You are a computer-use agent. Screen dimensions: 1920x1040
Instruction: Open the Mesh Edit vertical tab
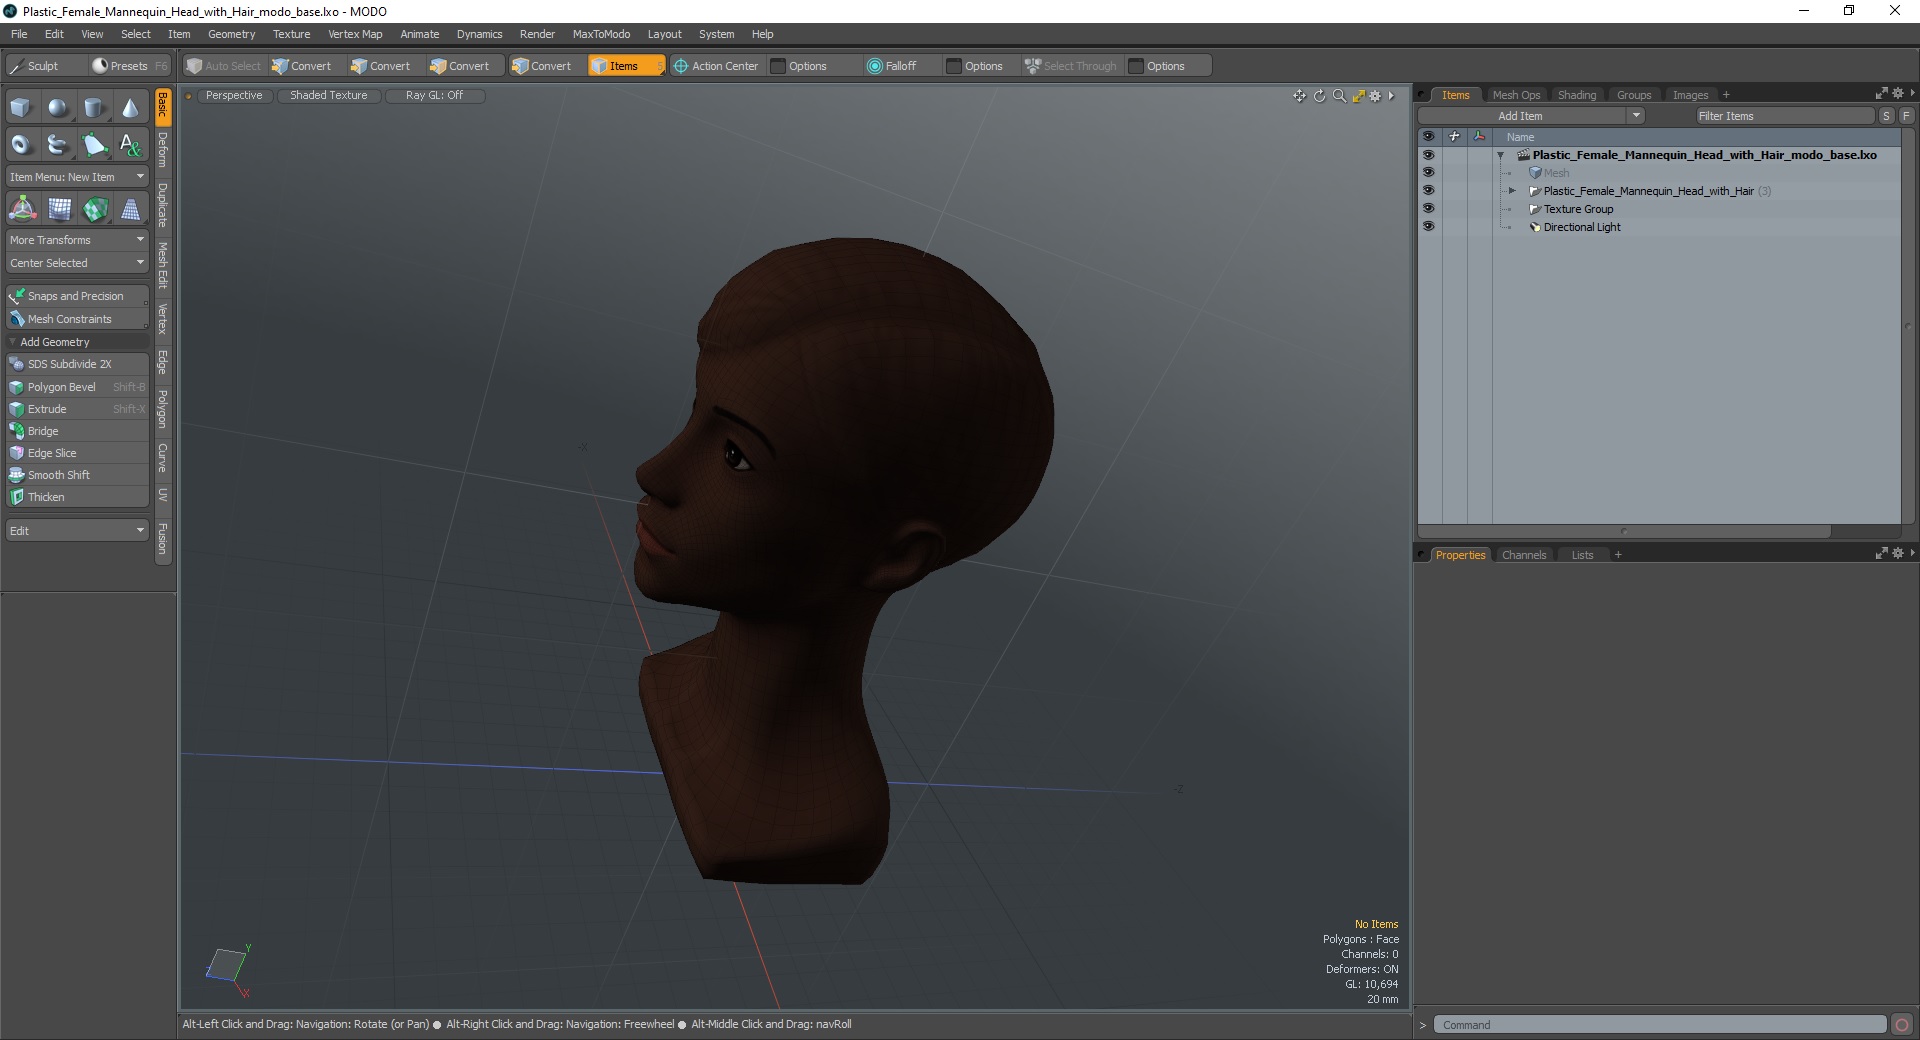coord(163,265)
